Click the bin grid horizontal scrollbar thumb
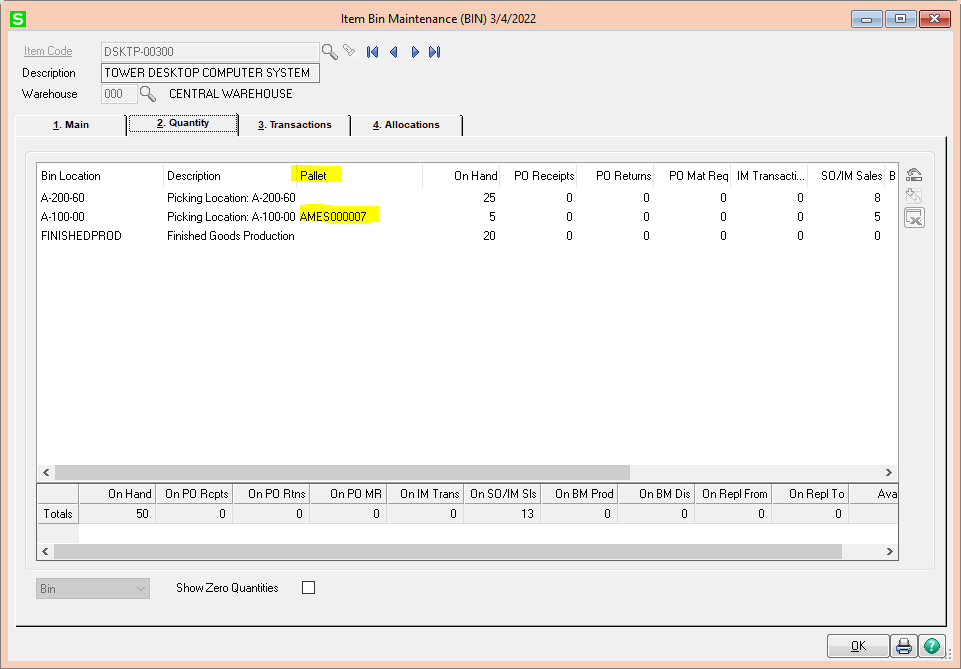 pos(342,472)
